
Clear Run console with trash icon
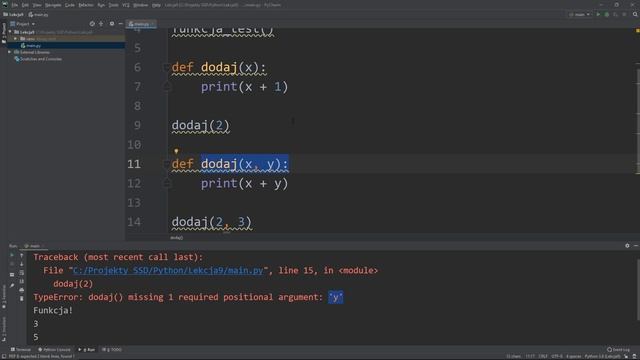point(22,298)
